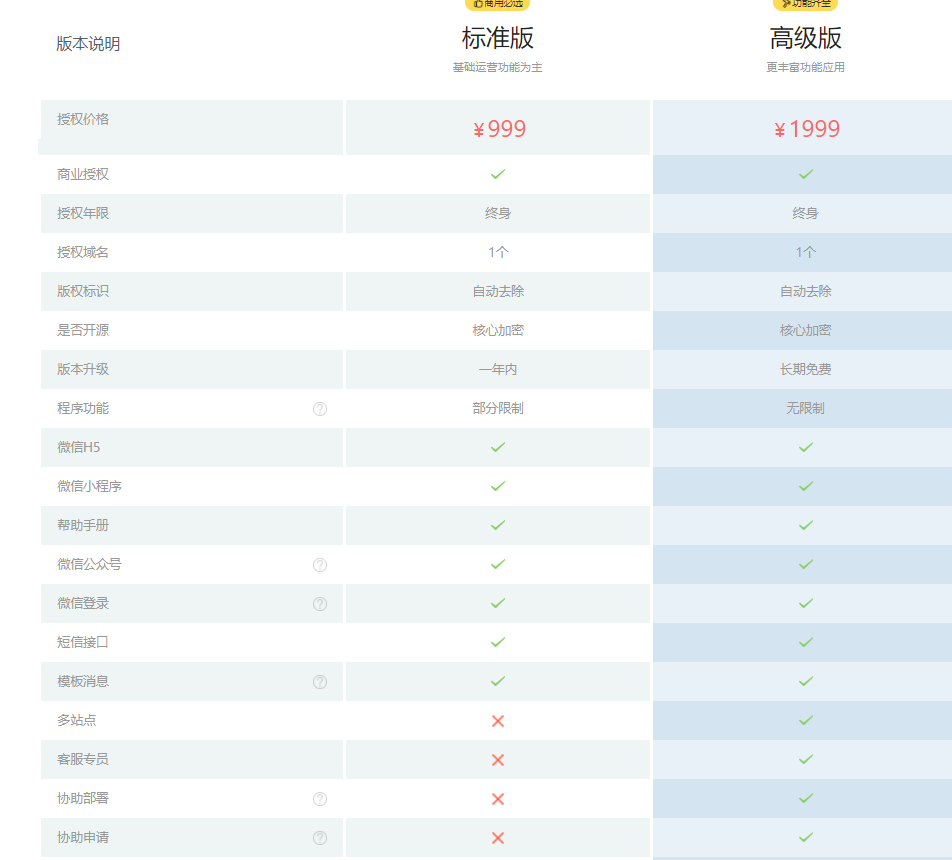Click 高级版 checkmark in 帮助手册 row
The image size is (952, 860).
[x=806, y=525]
